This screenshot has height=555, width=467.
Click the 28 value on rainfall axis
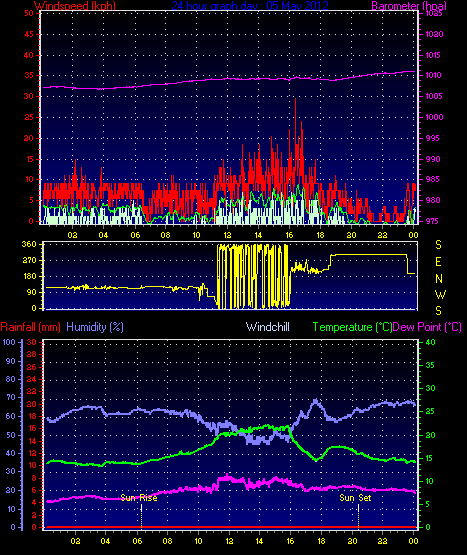(32, 354)
